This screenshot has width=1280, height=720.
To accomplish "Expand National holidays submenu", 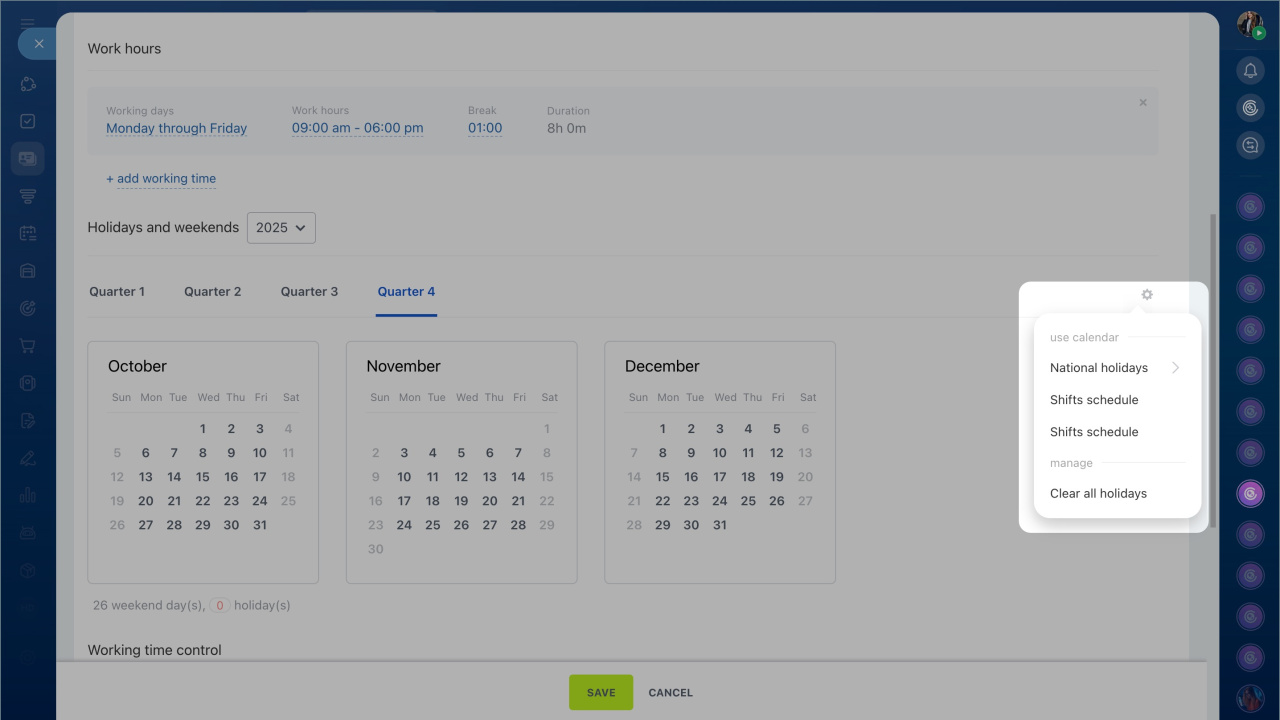I will point(1114,368).
